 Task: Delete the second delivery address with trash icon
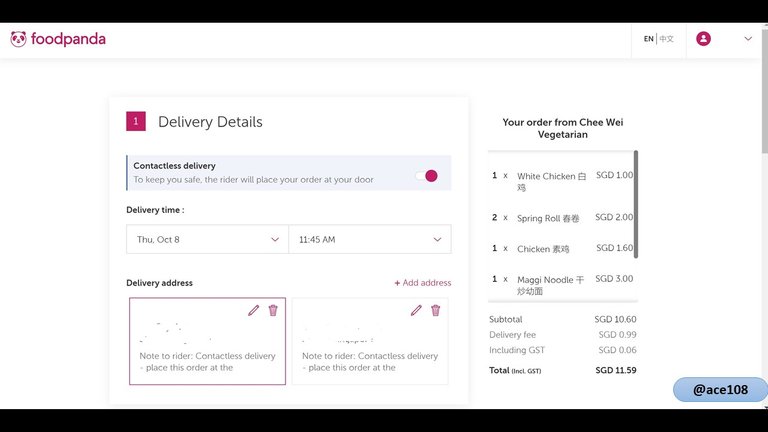point(435,310)
